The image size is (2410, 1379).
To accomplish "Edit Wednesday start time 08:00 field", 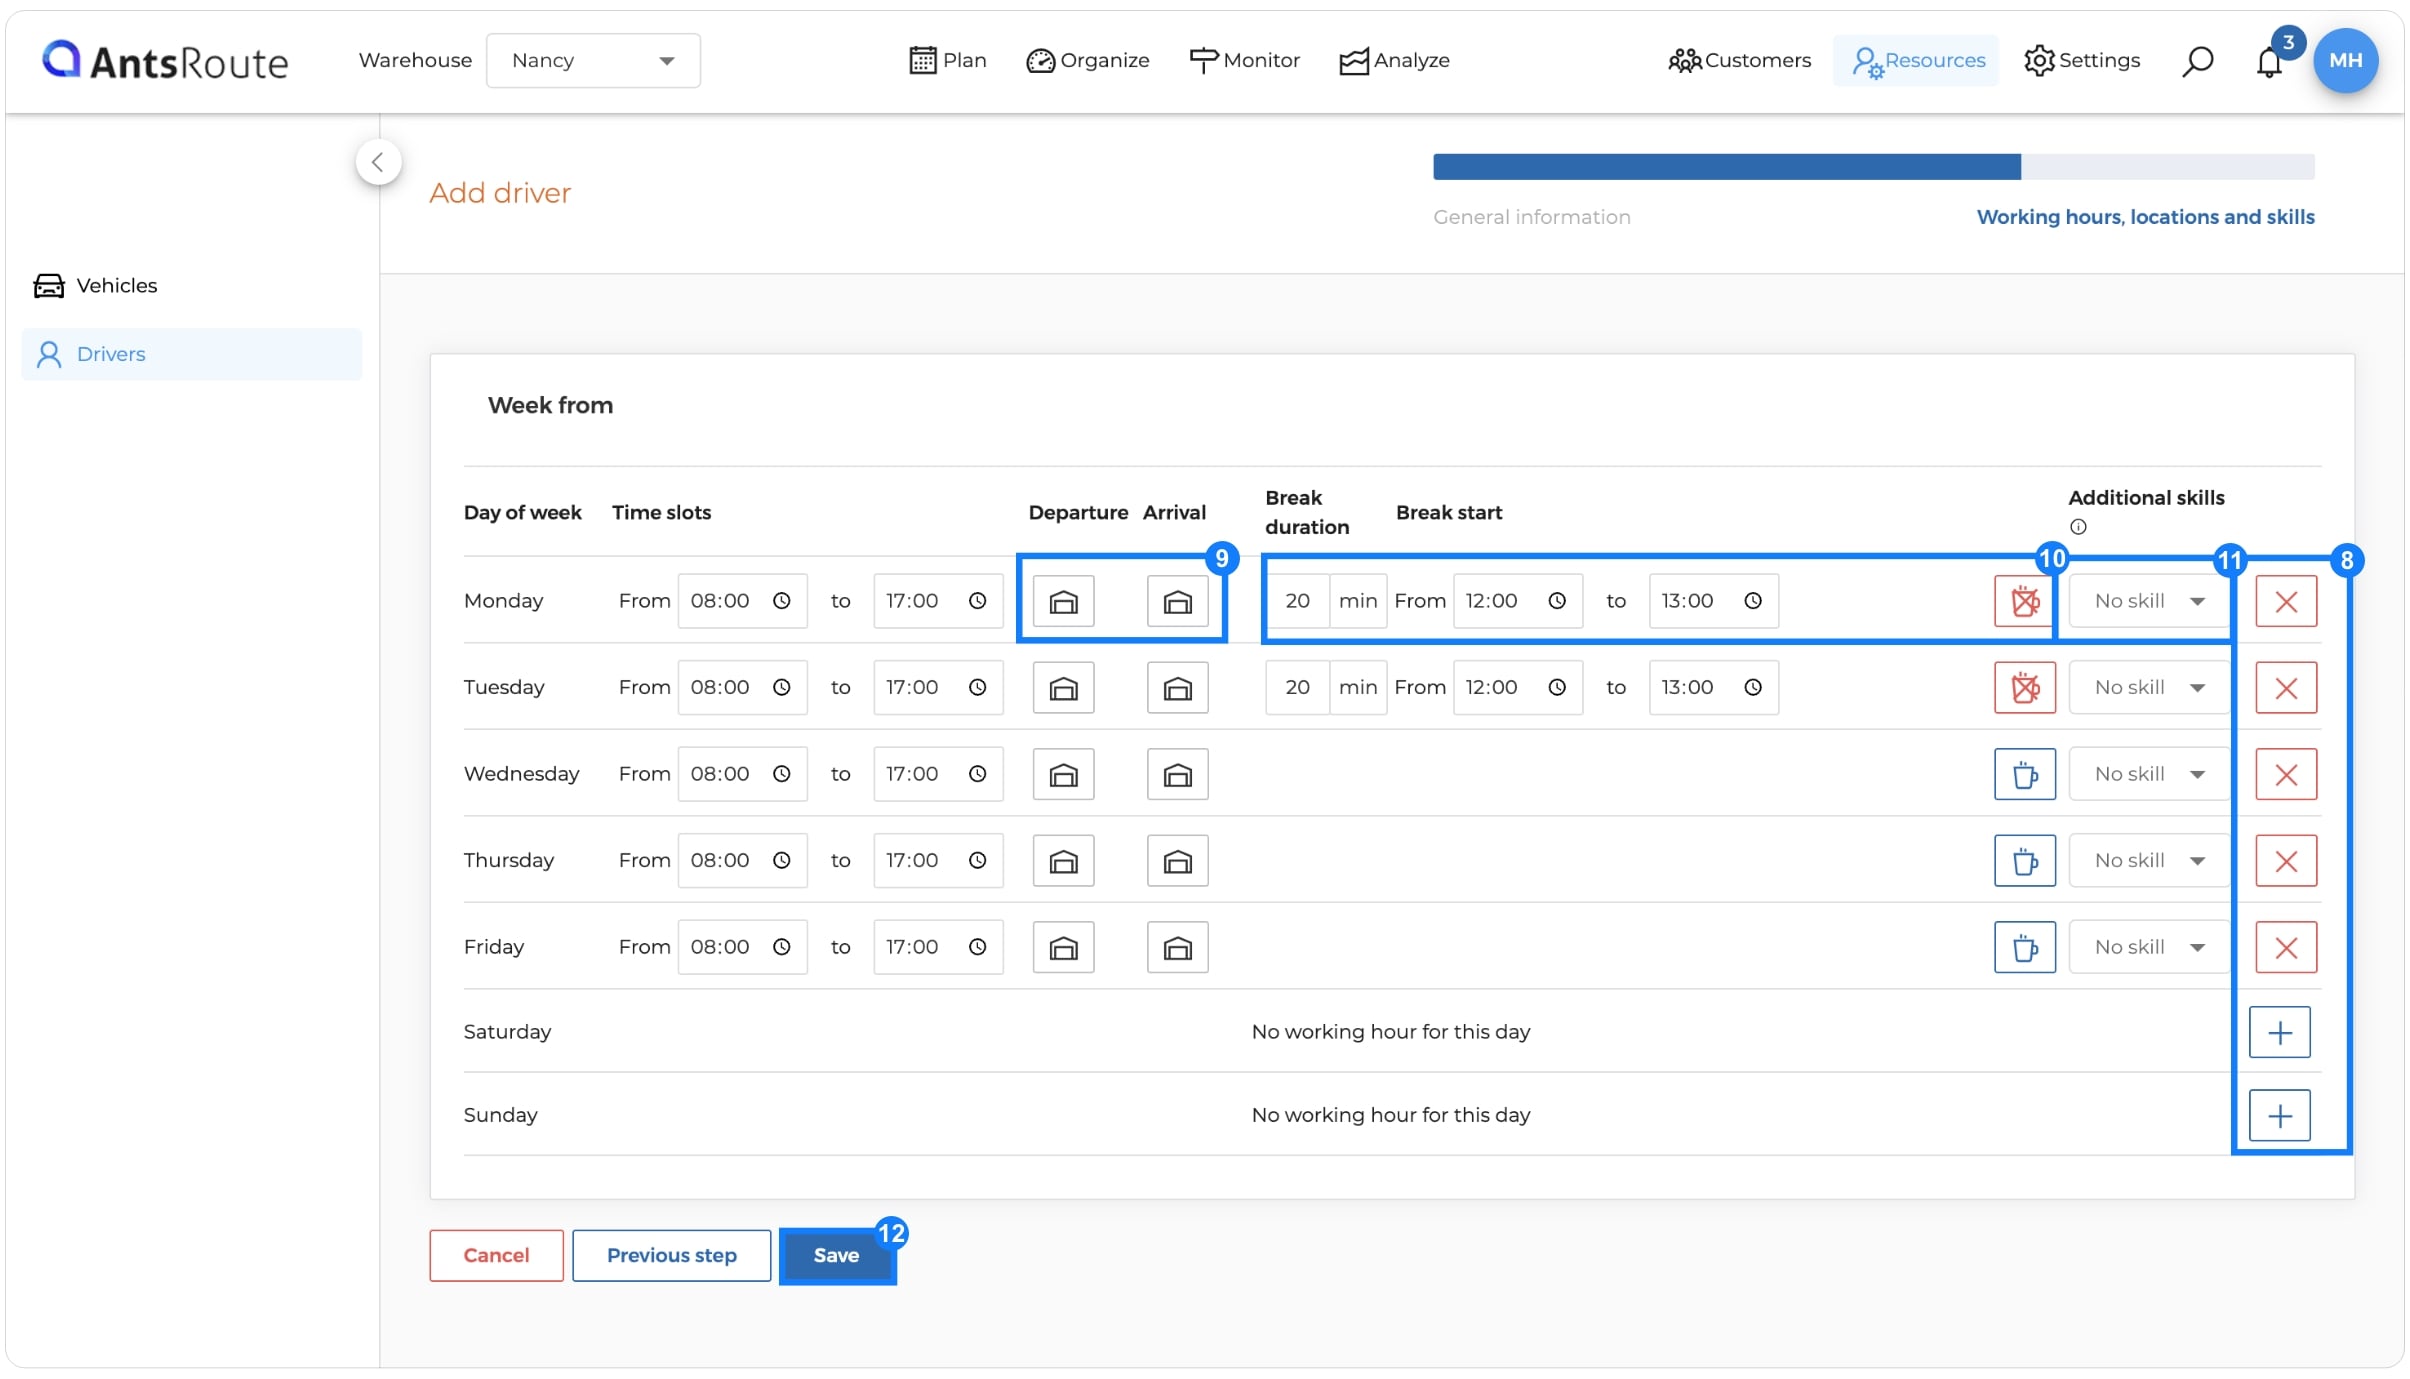I will [742, 774].
